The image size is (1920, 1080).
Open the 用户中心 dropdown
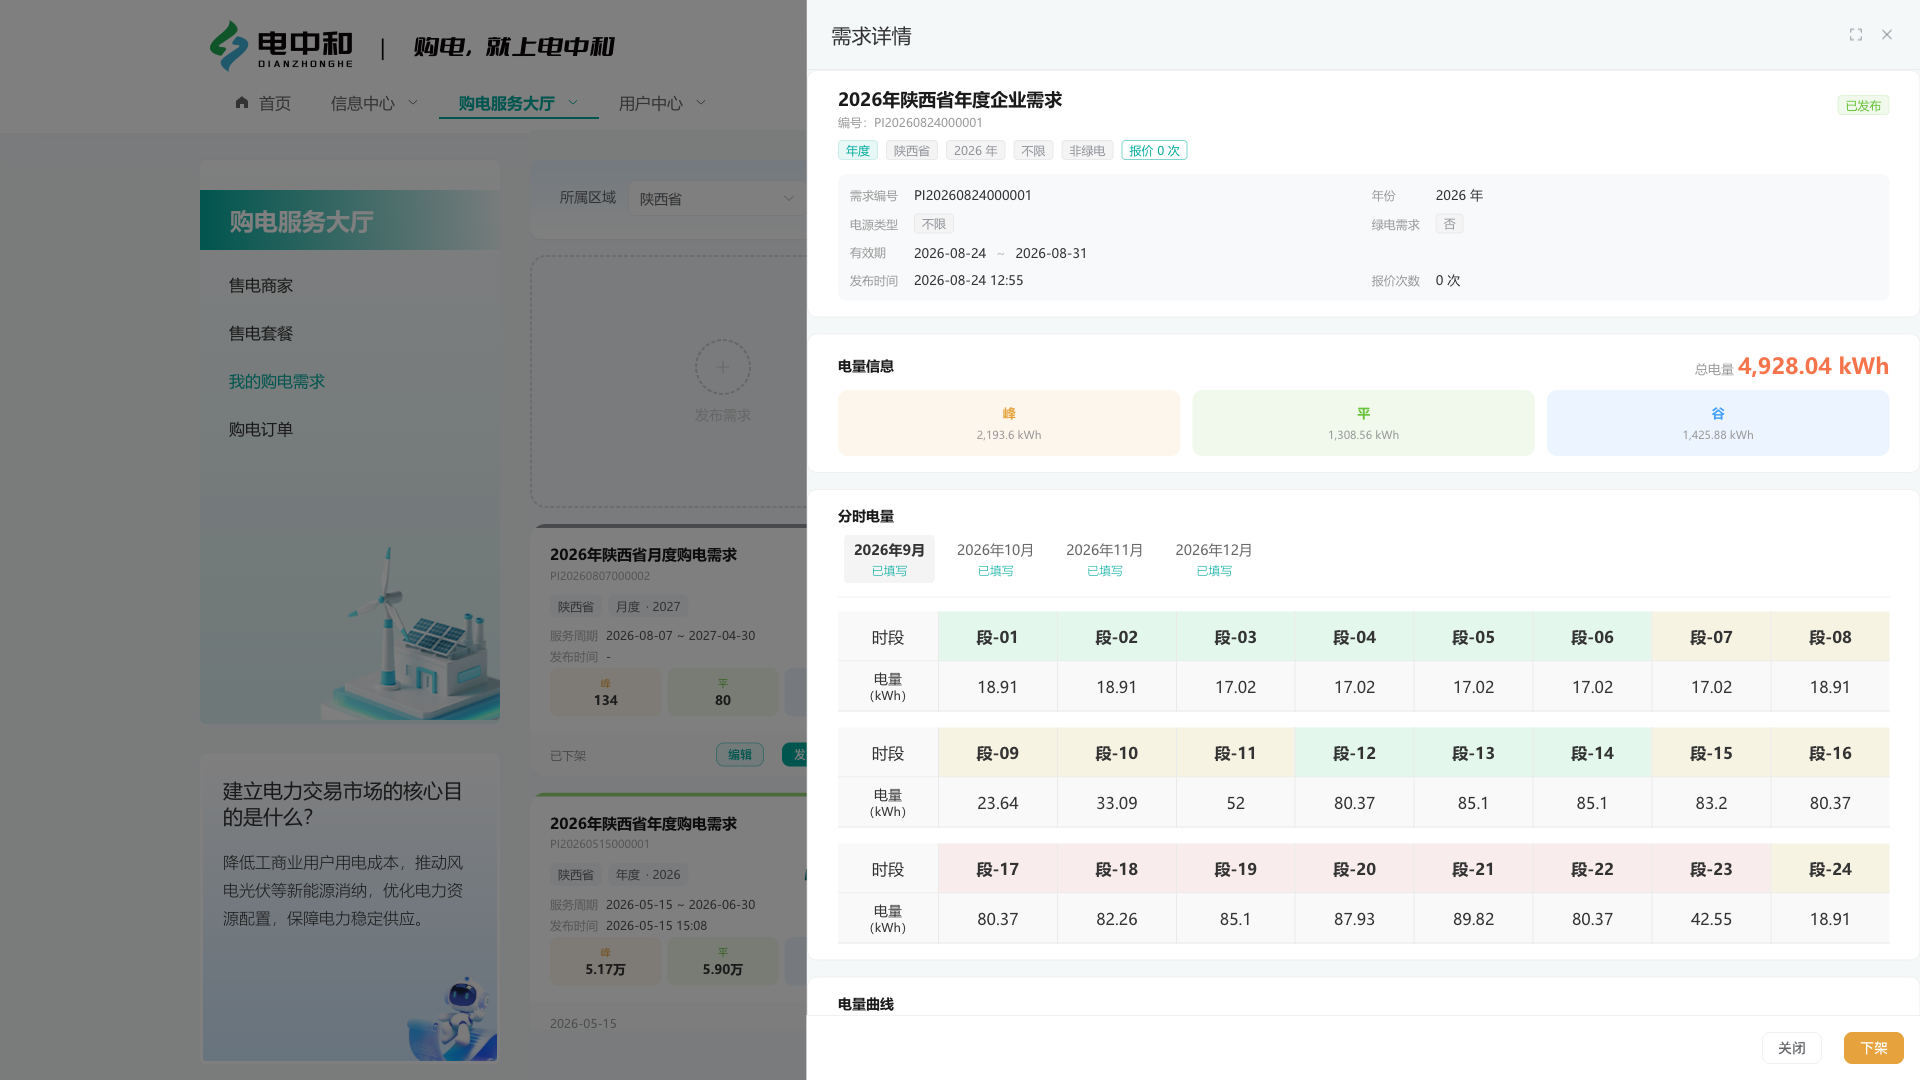(x=662, y=103)
